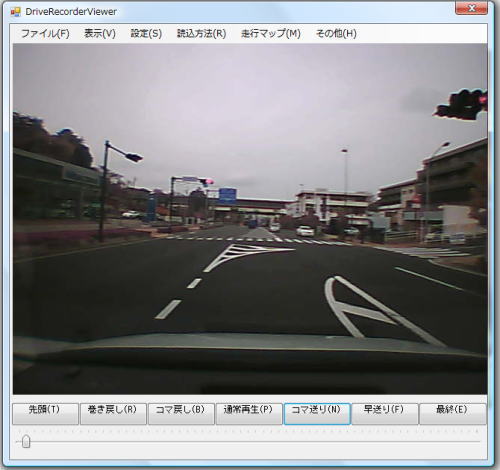This screenshot has width=500, height=470.
Task: Jump to end with 最終(E) button
Action: [x=453, y=414]
